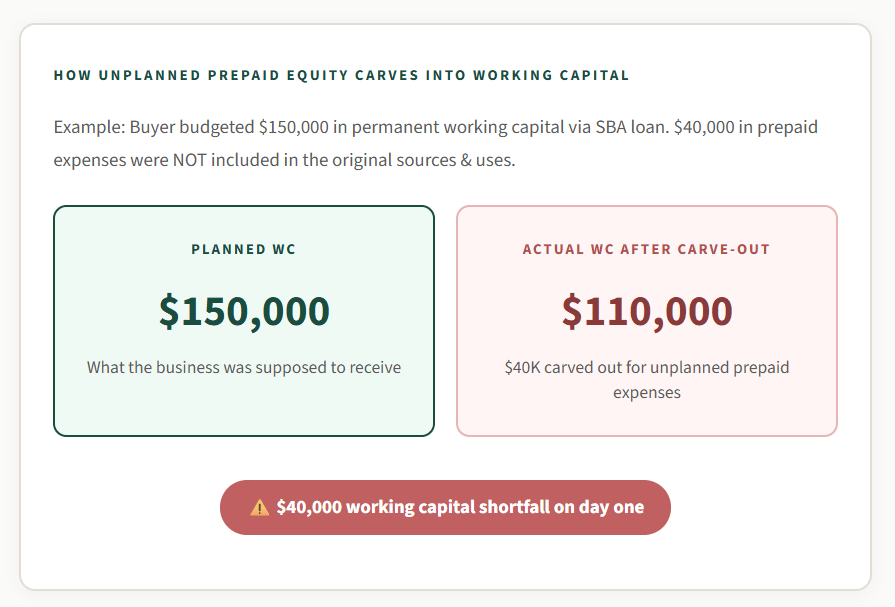Click "What the business was supposed to receive"
Screen dimensions: 895x607
pos(244,367)
